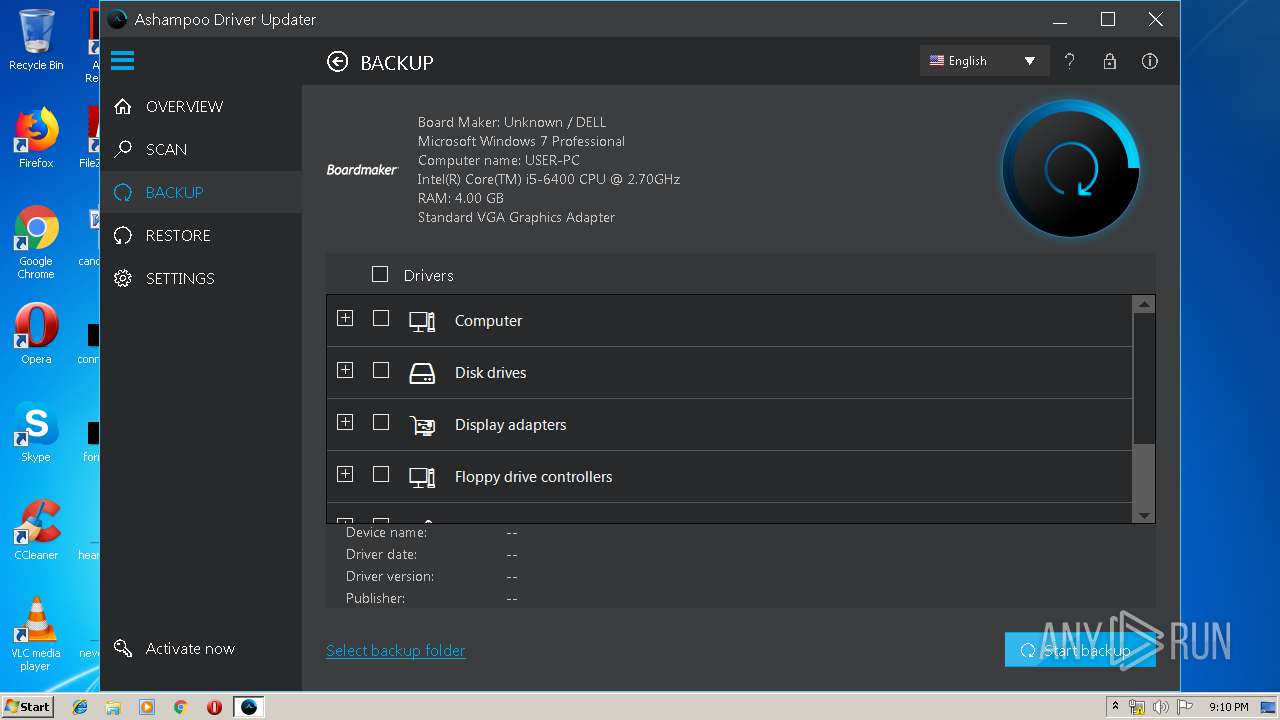Image resolution: width=1280 pixels, height=720 pixels.
Task: Launch CCleaner from desktop
Action: [x=36, y=530]
